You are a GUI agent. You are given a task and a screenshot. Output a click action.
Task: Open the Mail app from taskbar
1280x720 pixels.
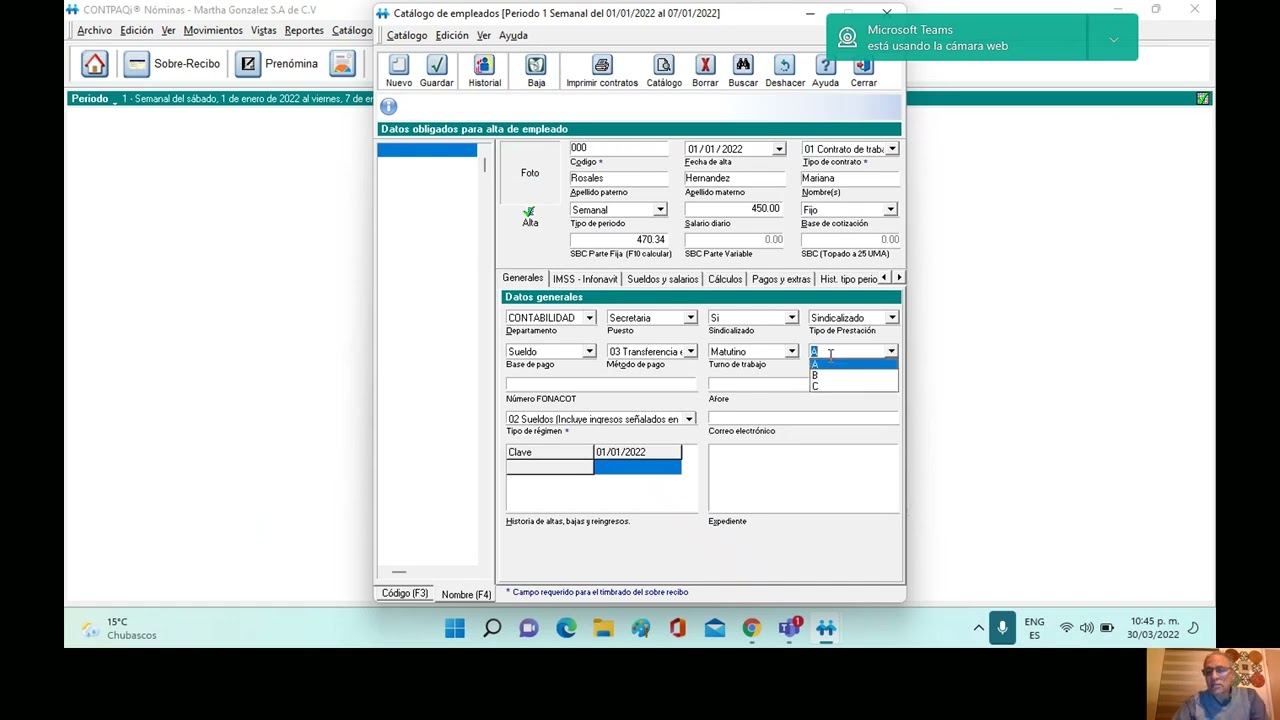pos(714,628)
